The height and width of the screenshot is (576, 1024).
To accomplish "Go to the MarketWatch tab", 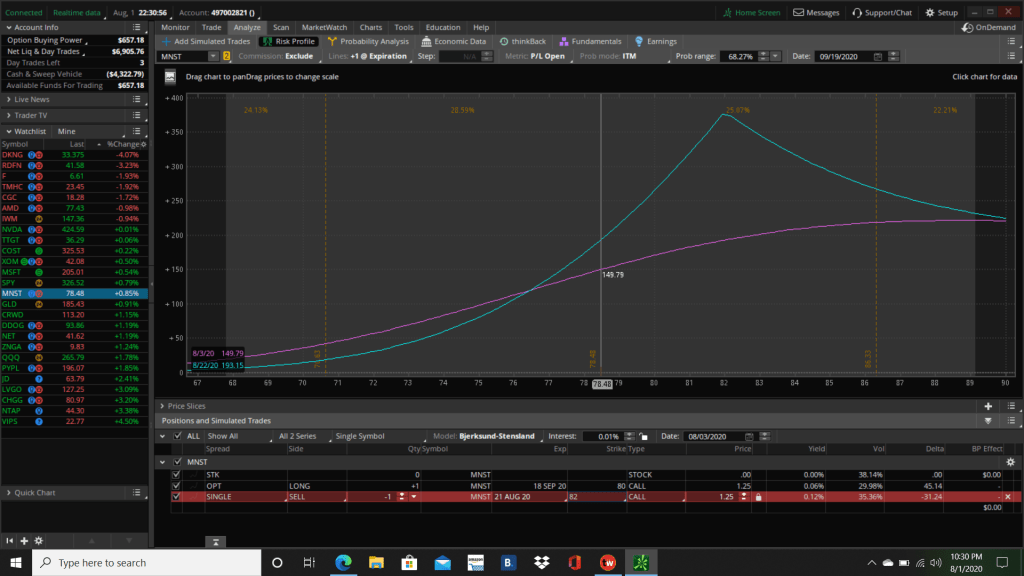I will (324, 27).
